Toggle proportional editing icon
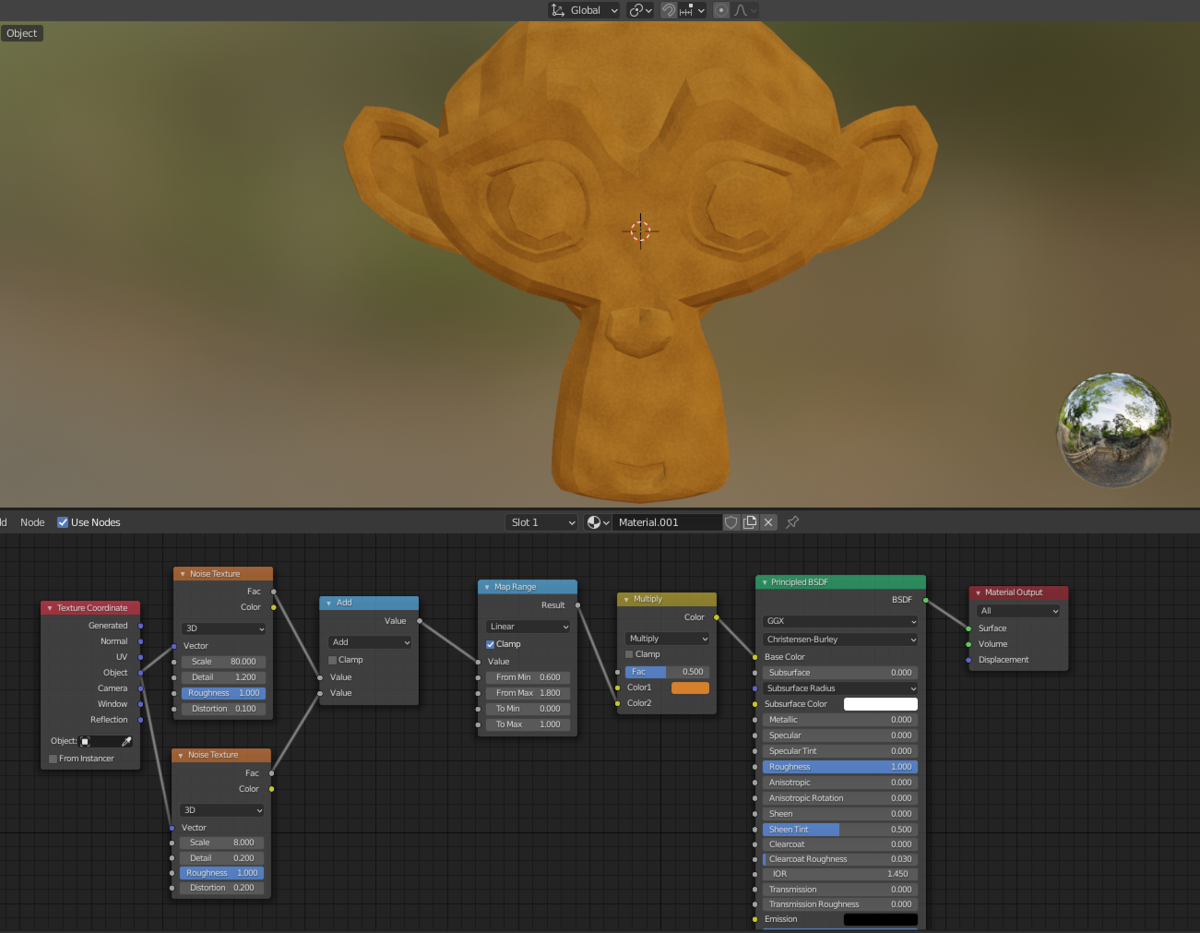The height and width of the screenshot is (933, 1200). coord(721,10)
